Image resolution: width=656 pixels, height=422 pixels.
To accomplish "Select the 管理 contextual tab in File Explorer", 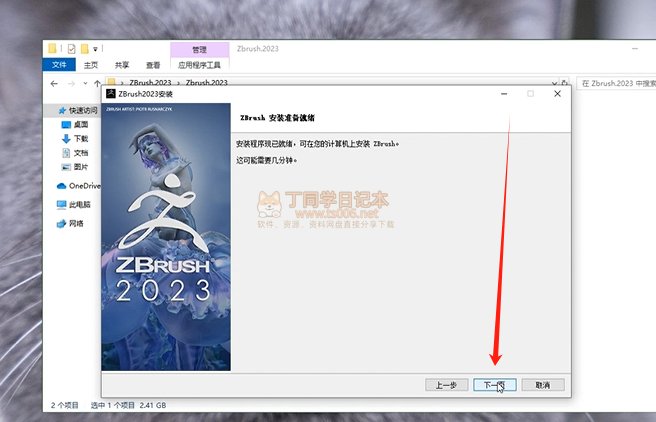I will pyautogui.click(x=200, y=49).
